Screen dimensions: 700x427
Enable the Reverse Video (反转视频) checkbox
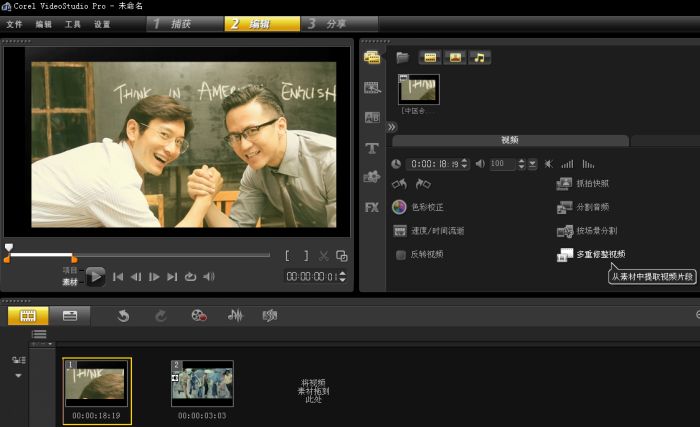point(400,254)
